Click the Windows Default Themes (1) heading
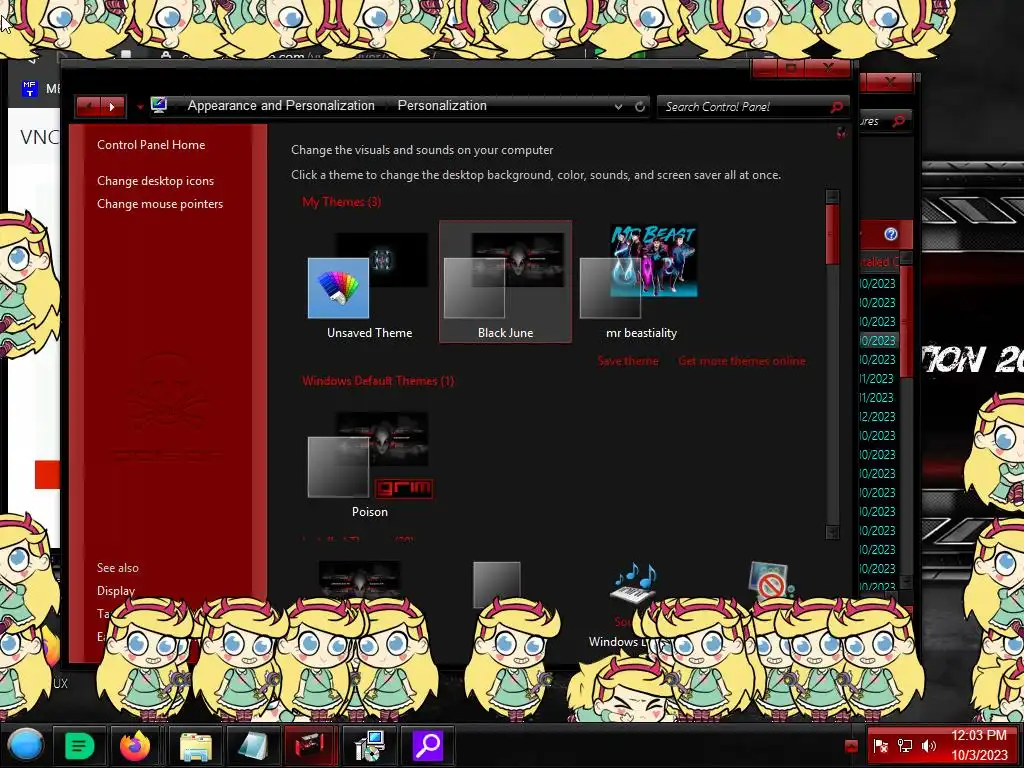1024x768 pixels. click(x=377, y=381)
